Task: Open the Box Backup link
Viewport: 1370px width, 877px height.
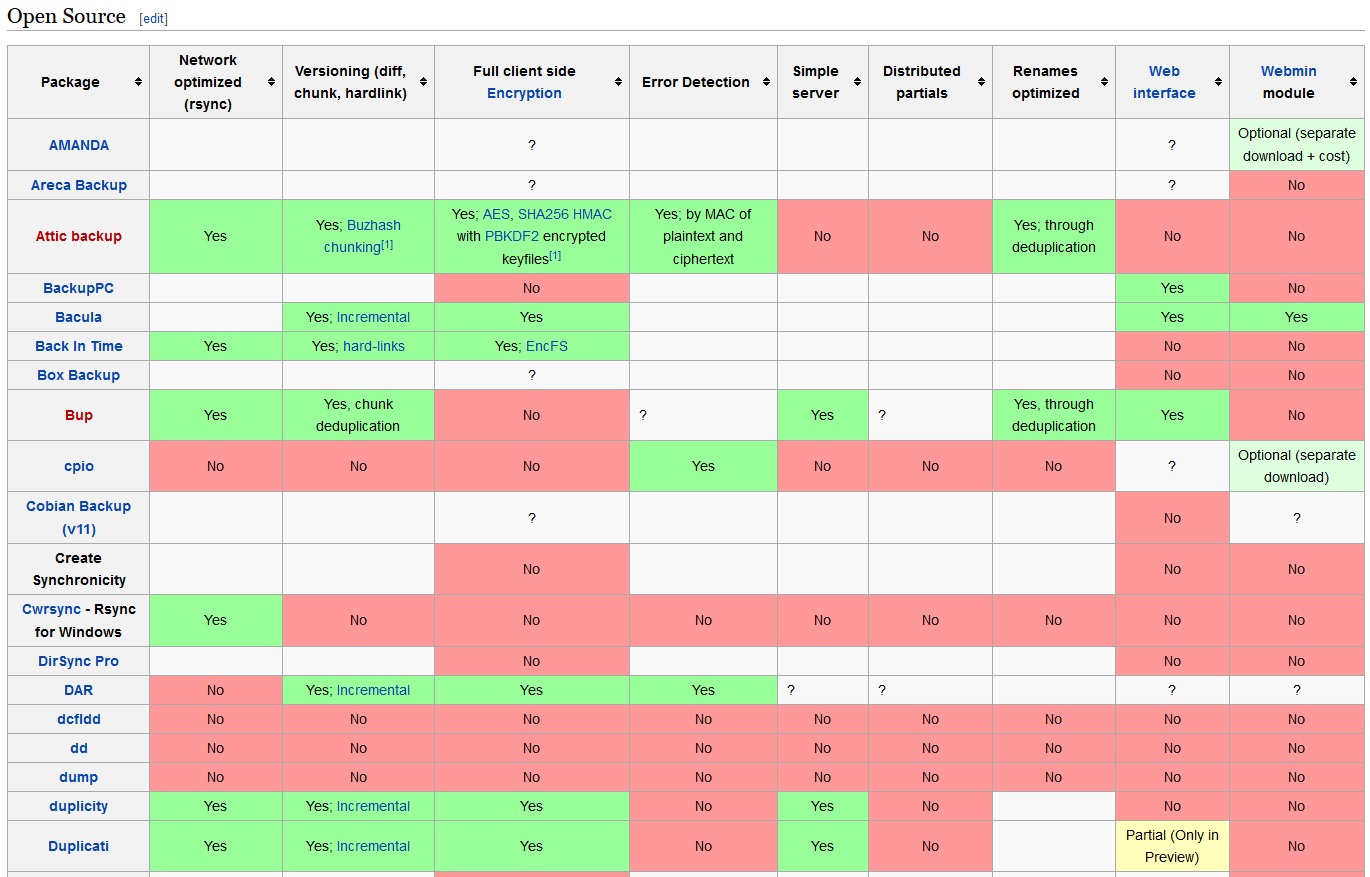Action: pos(79,375)
